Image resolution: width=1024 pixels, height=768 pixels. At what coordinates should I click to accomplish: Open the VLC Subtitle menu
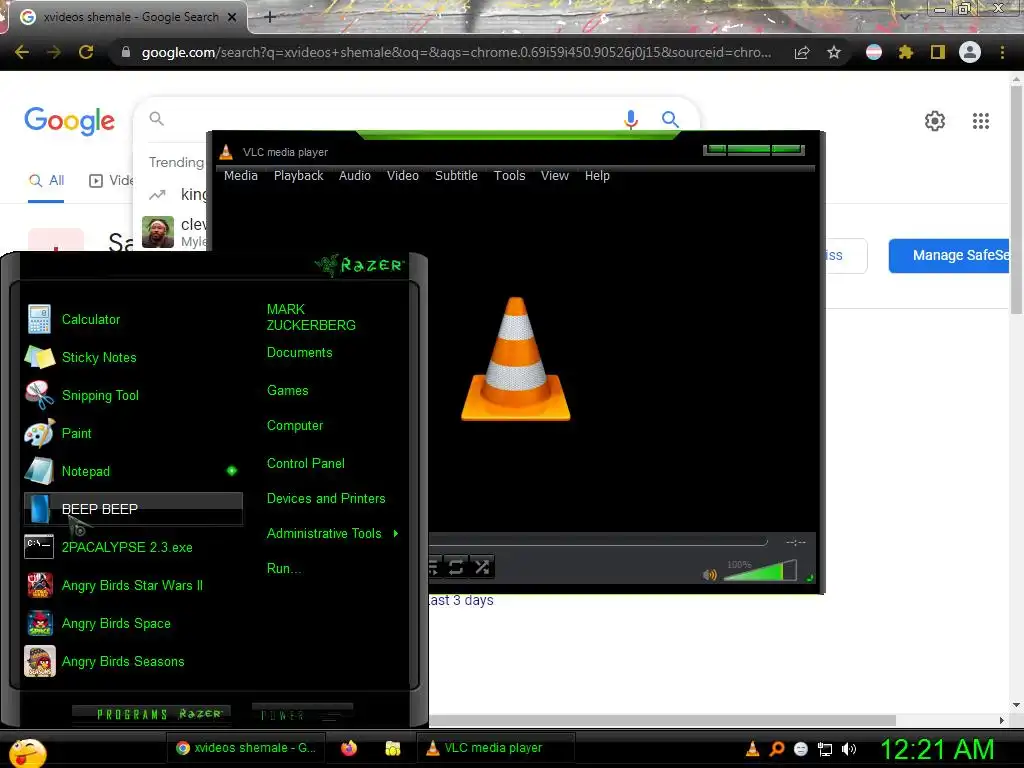pos(456,176)
